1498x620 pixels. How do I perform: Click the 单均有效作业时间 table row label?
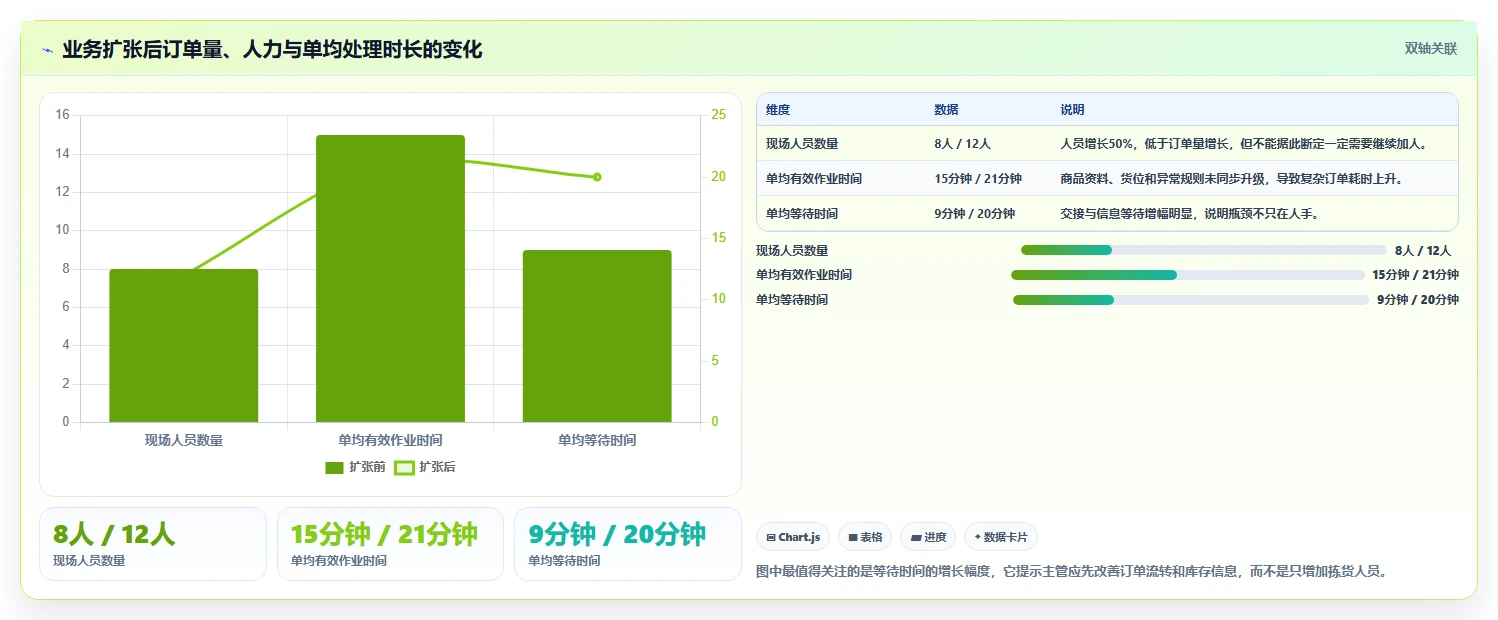point(814,179)
